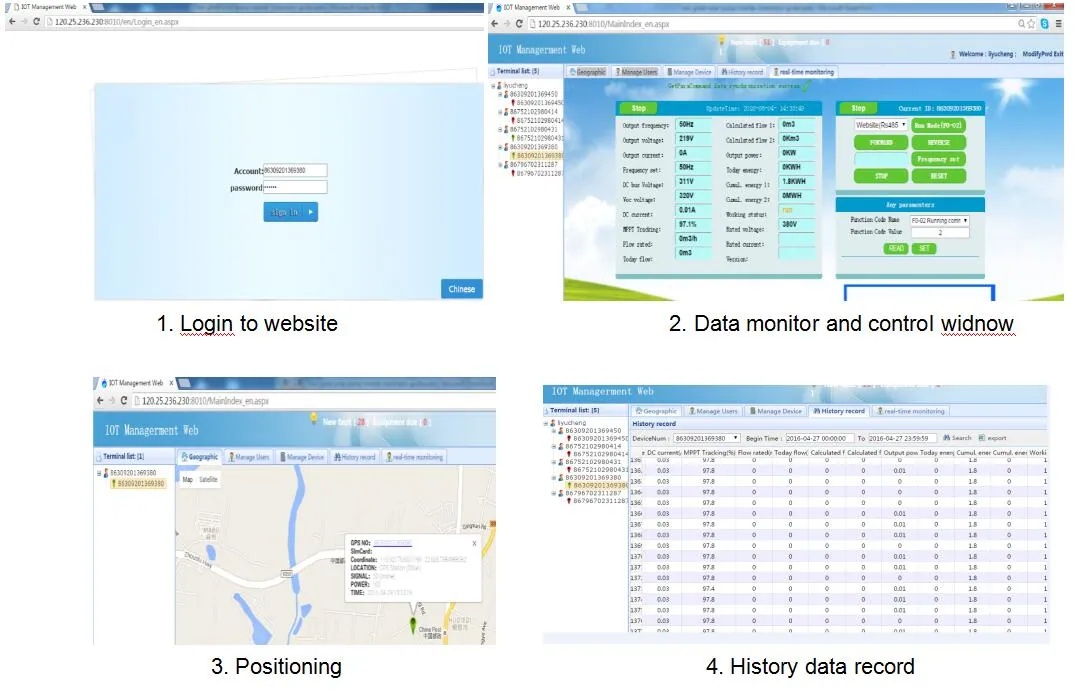Click the Account field on the login page
The image size is (1079, 696).
(295, 170)
